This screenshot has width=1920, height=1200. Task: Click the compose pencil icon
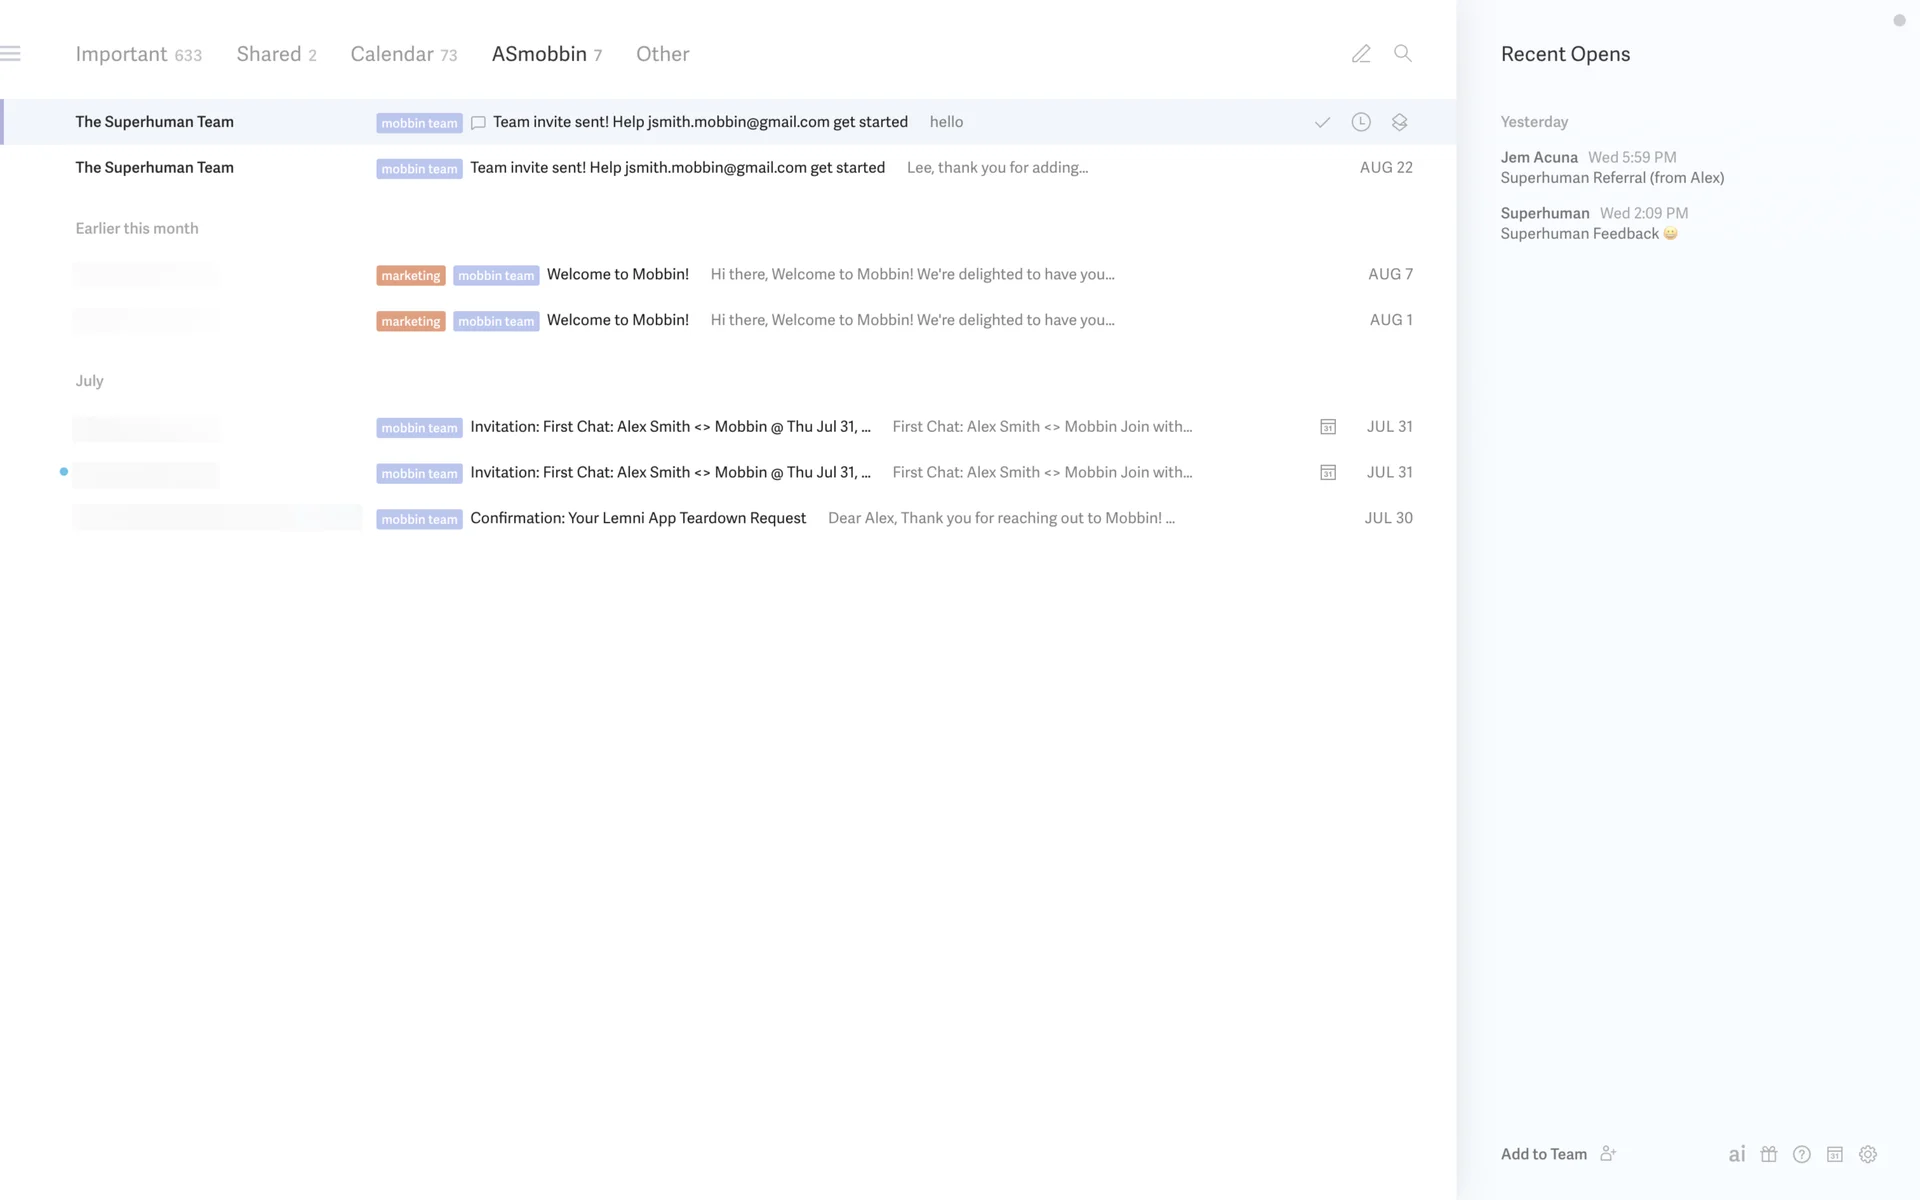[x=1361, y=54]
